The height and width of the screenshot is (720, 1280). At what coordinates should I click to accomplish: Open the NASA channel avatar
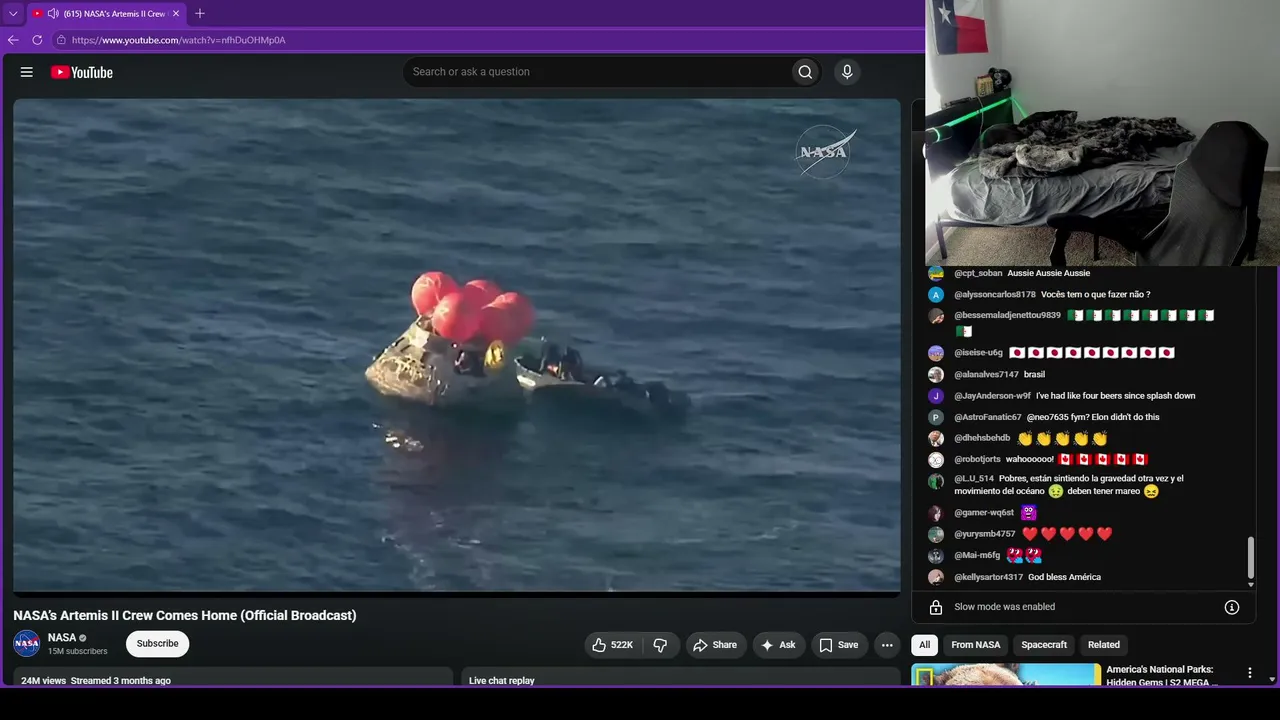point(27,644)
